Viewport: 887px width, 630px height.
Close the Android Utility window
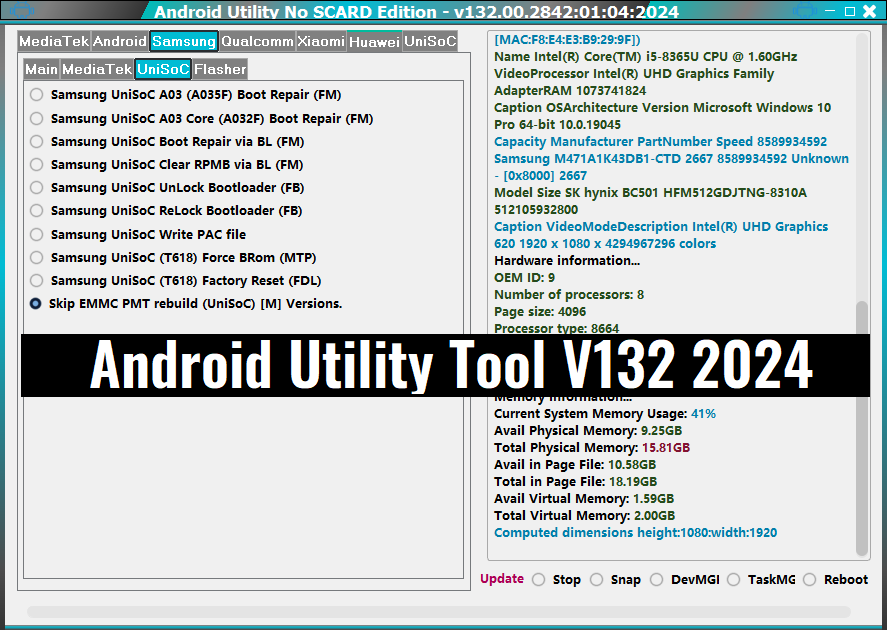click(x=870, y=11)
